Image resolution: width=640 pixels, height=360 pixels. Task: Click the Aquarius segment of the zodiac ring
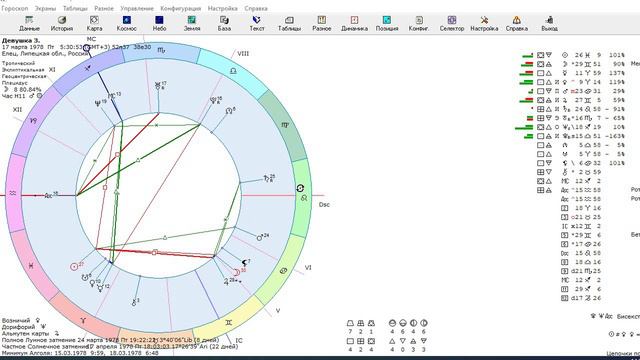pos(13,193)
